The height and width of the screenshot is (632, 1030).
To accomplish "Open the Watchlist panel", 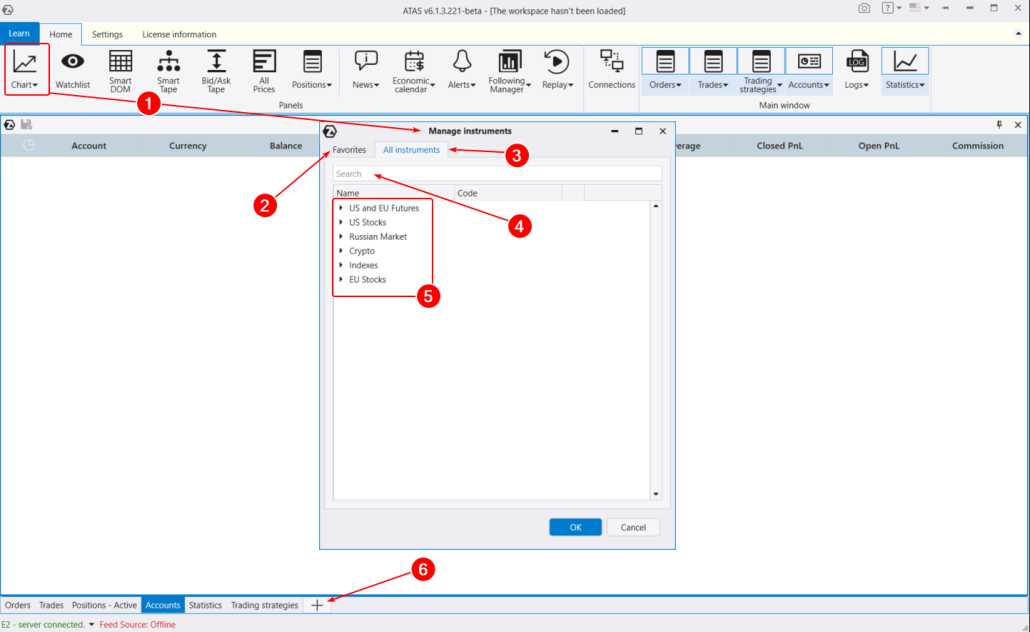I will pyautogui.click(x=72, y=68).
